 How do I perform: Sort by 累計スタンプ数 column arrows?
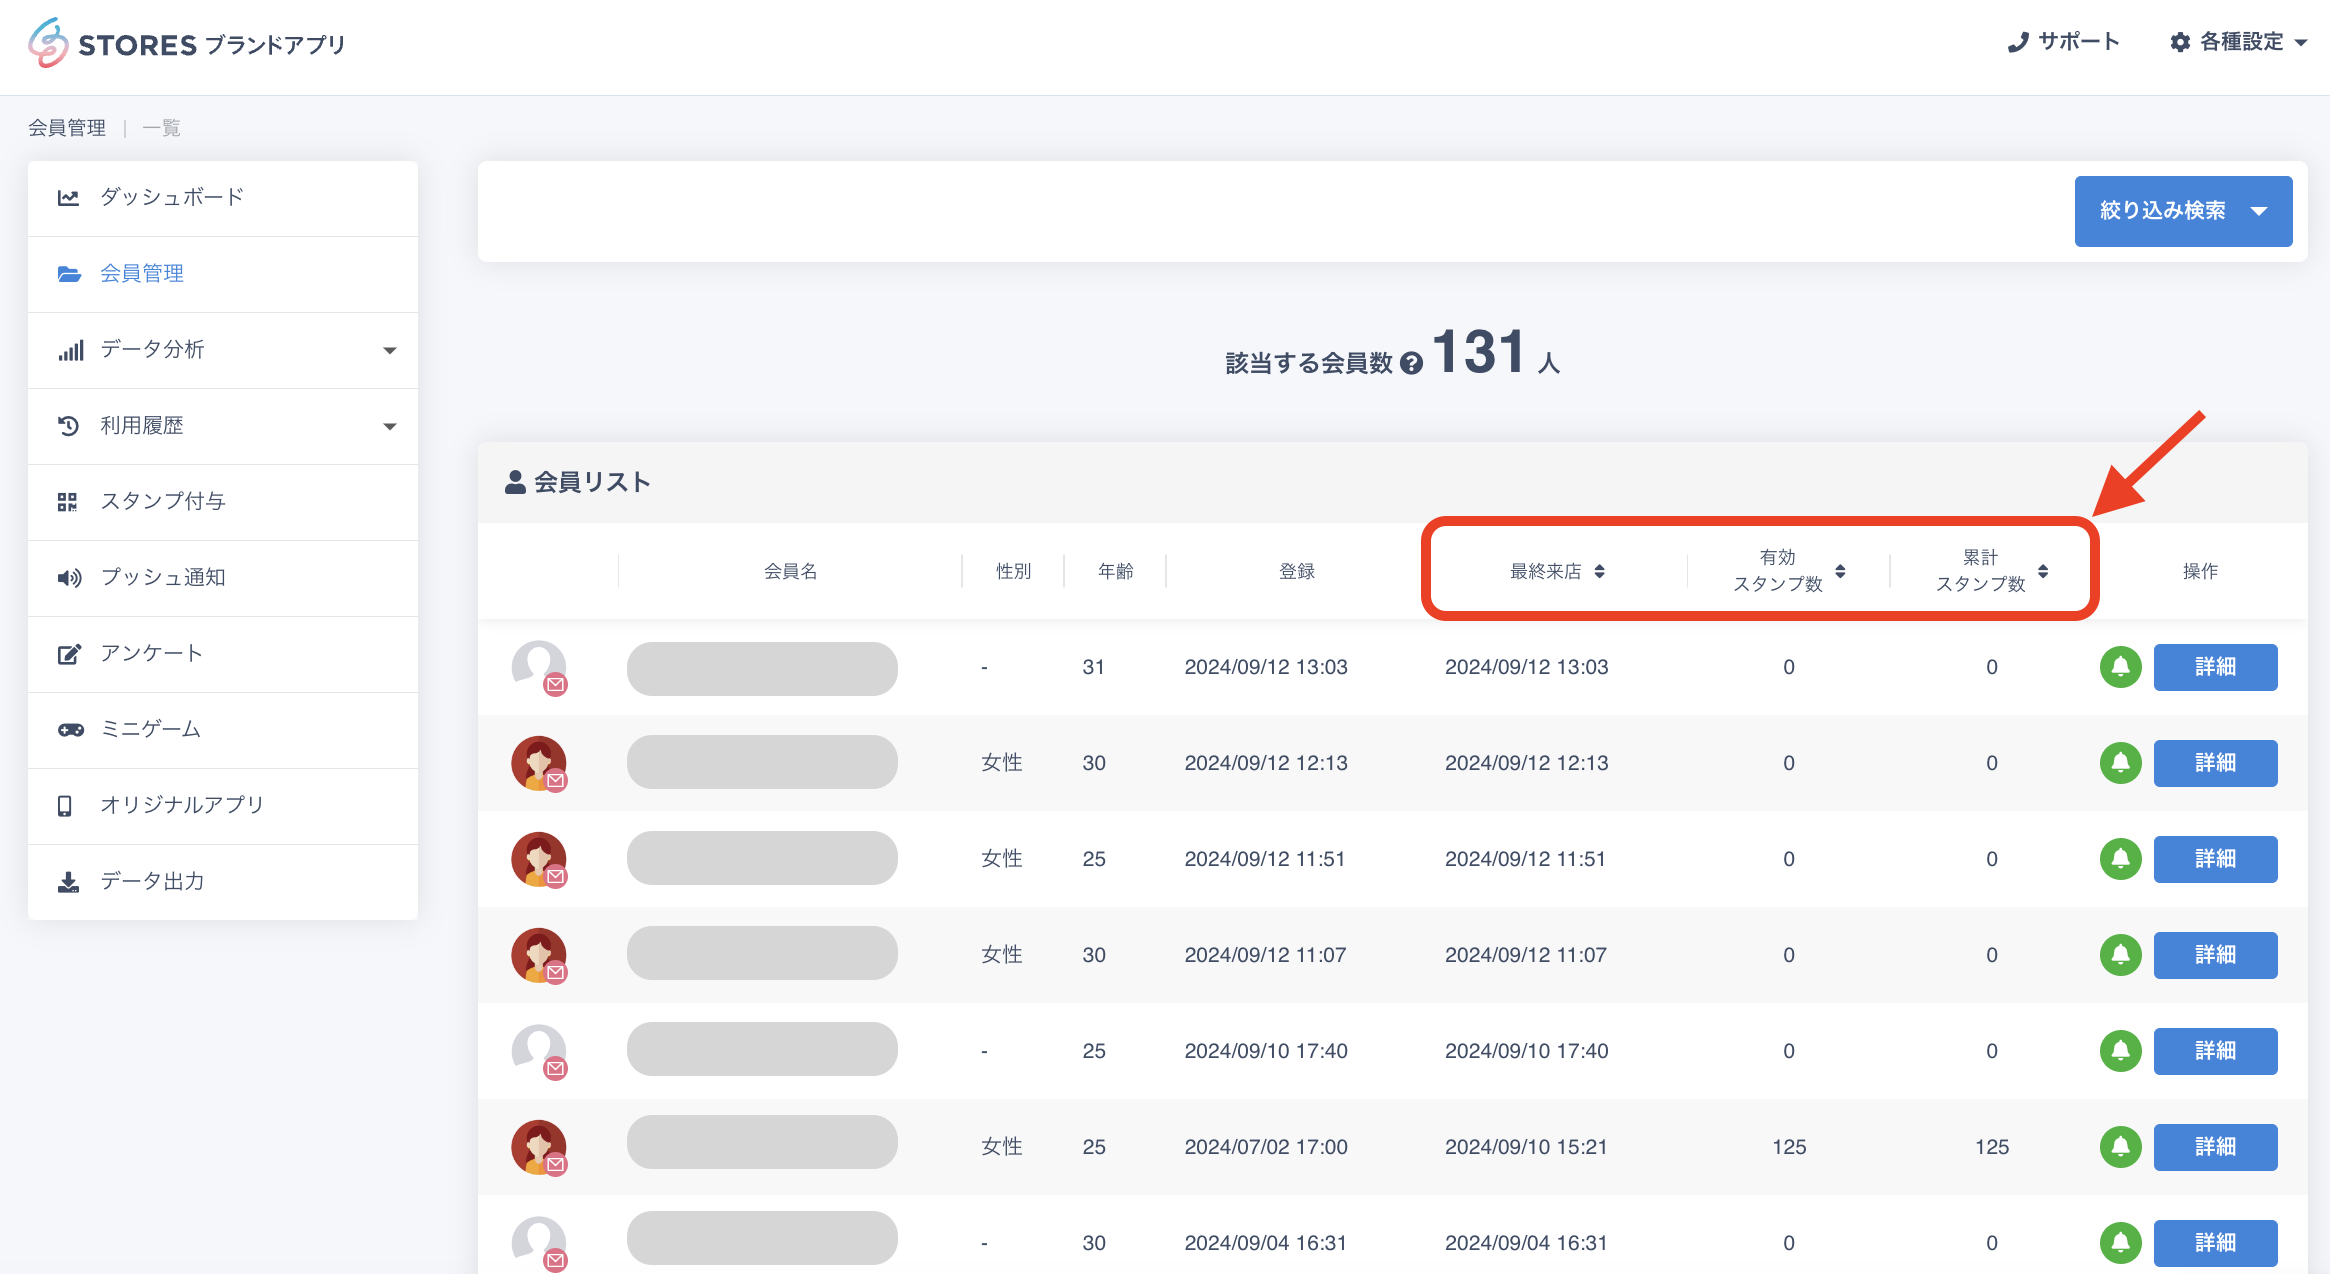pyautogui.click(x=2043, y=571)
